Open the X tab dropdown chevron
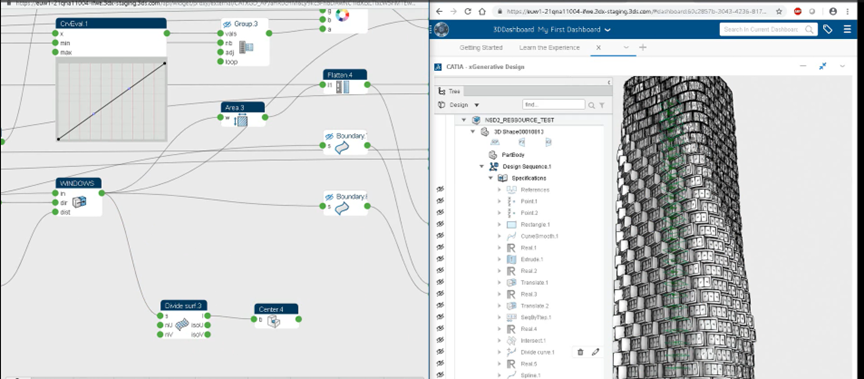This screenshot has width=864, height=379. point(626,47)
